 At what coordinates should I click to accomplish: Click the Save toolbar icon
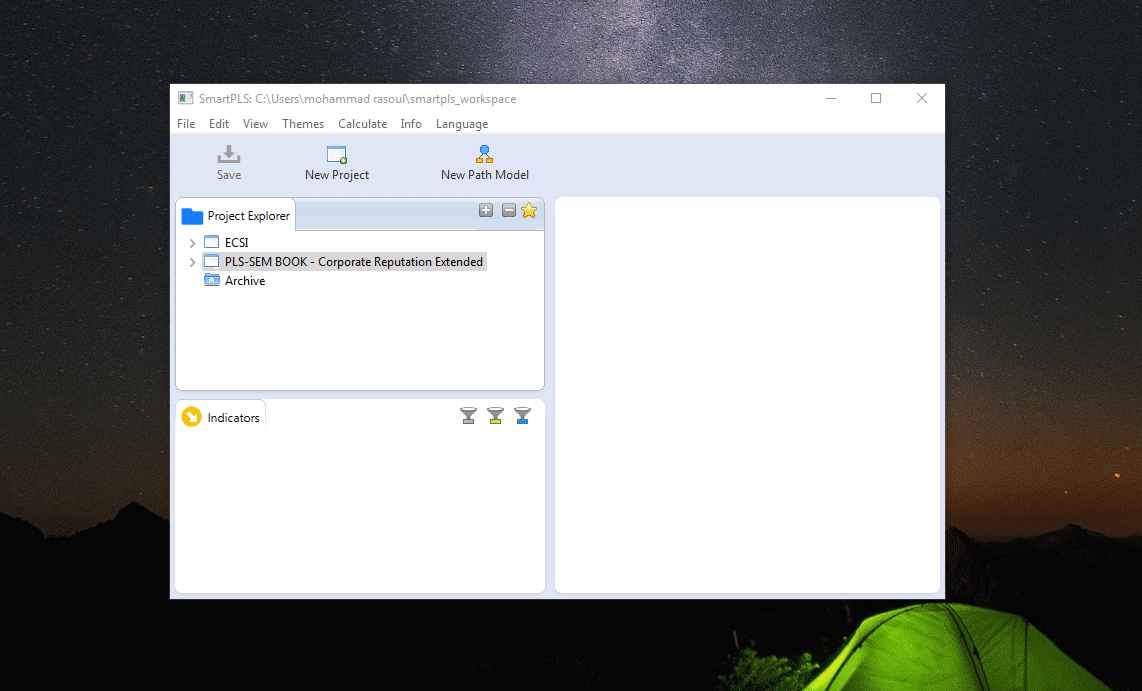pyautogui.click(x=229, y=155)
